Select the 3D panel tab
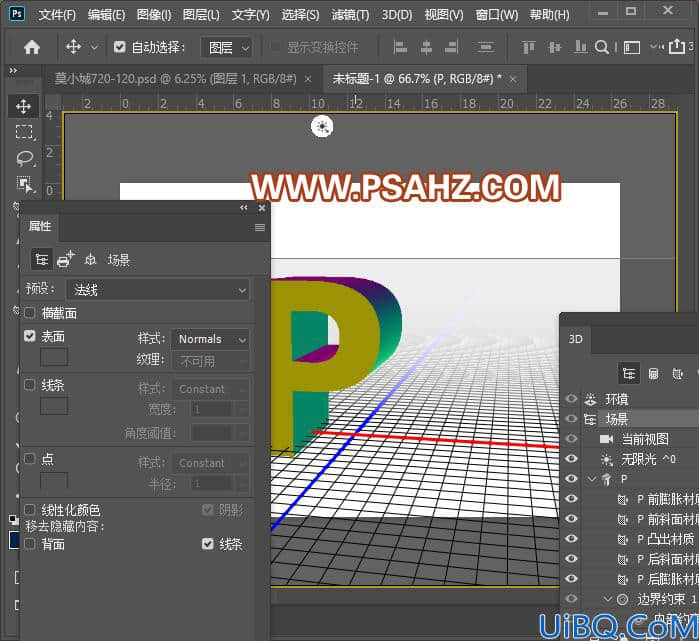This screenshot has width=699, height=641. click(x=576, y=339)
